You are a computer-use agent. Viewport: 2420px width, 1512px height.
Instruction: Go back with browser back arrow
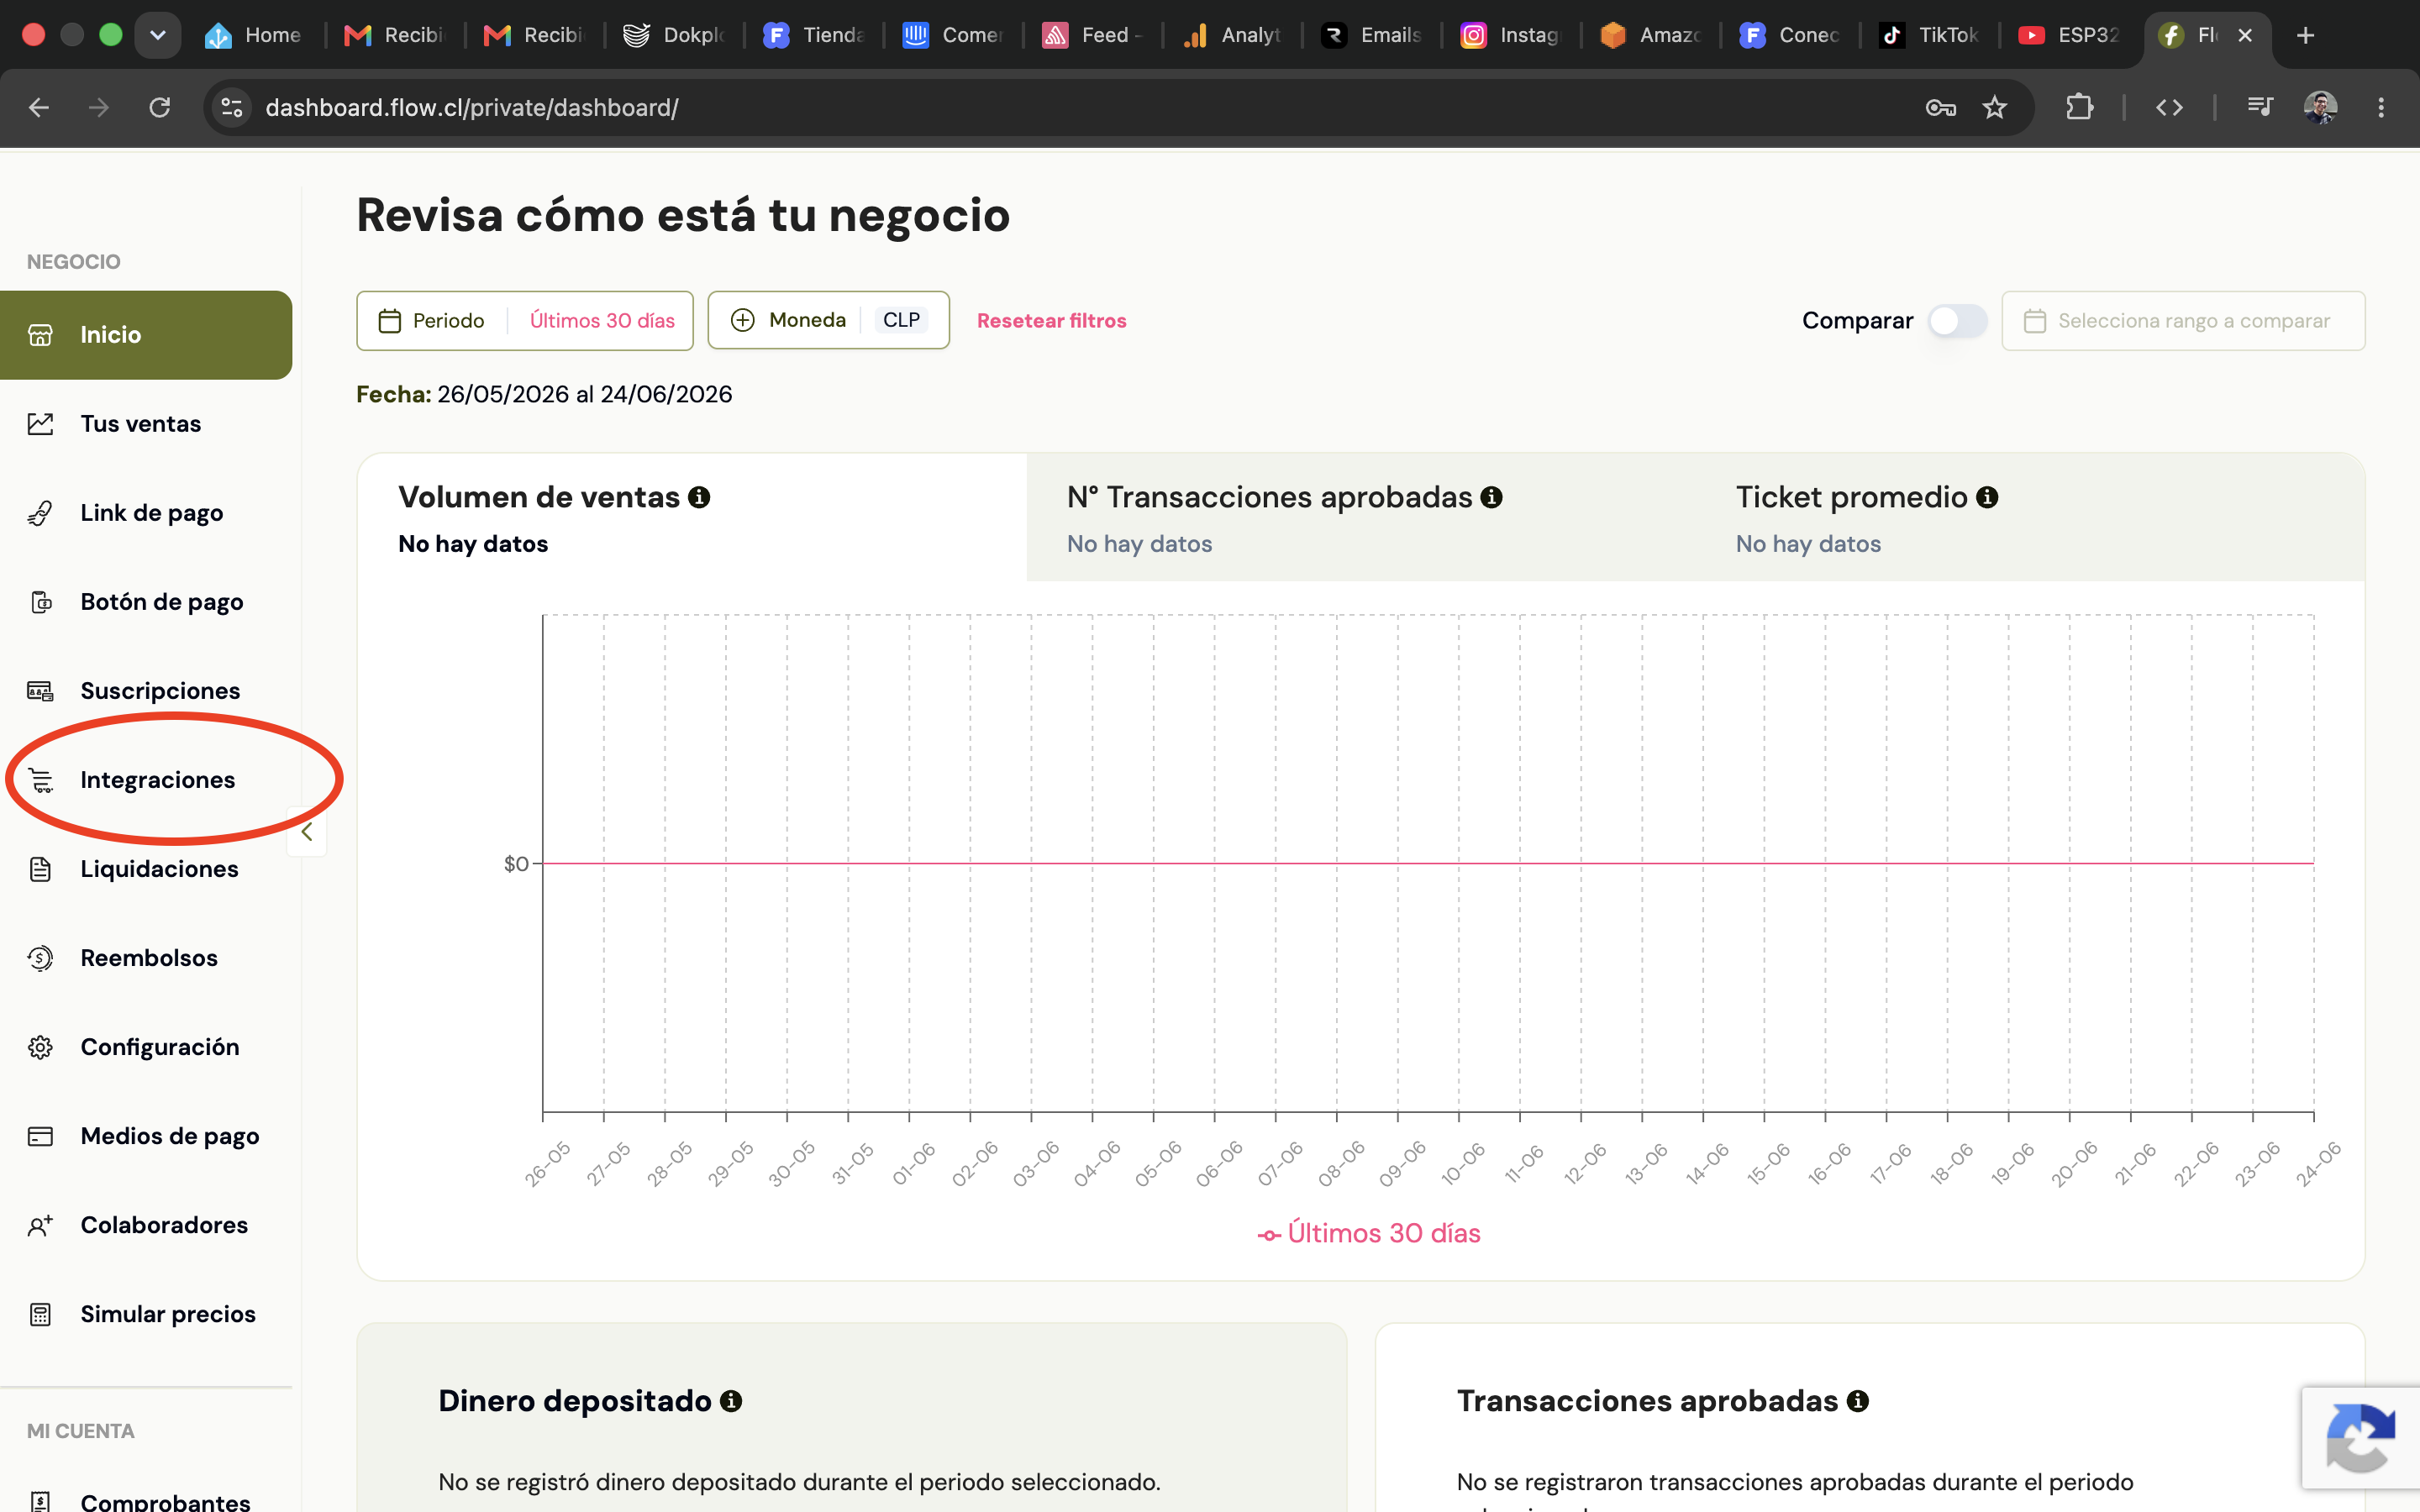(x=39, y=107)
